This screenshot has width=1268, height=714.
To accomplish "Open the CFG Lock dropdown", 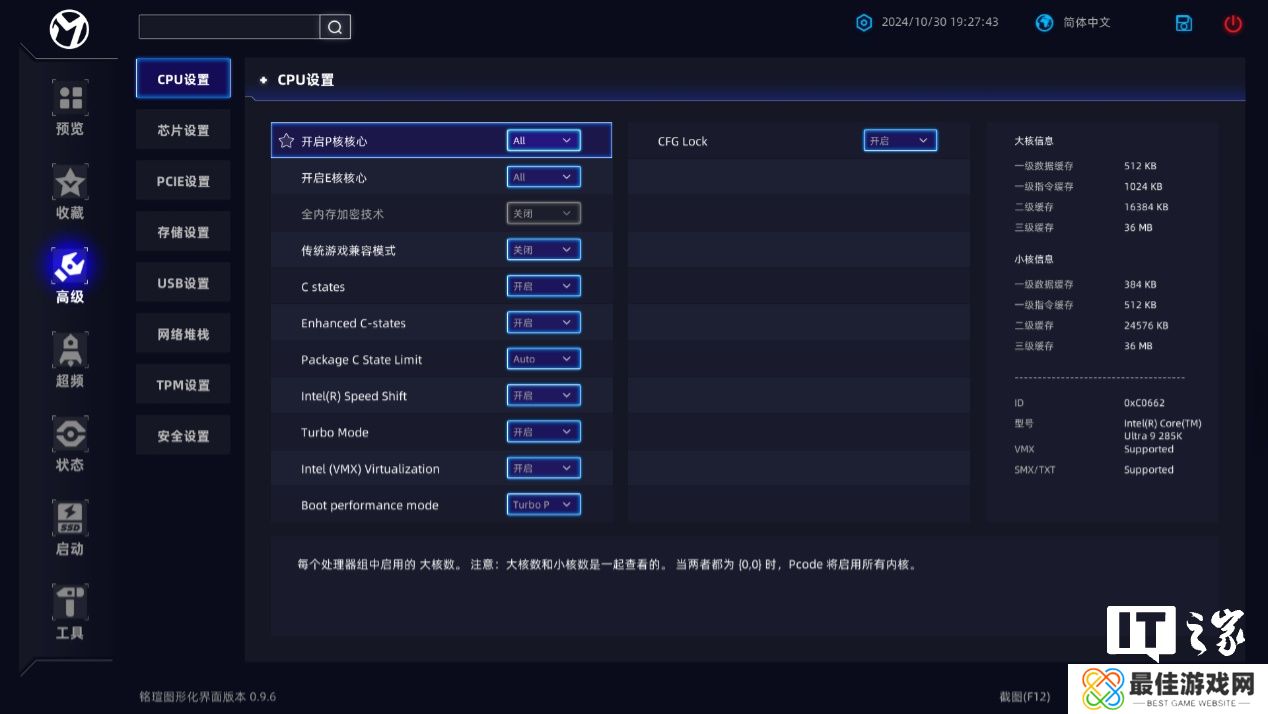I will [900, 141].
